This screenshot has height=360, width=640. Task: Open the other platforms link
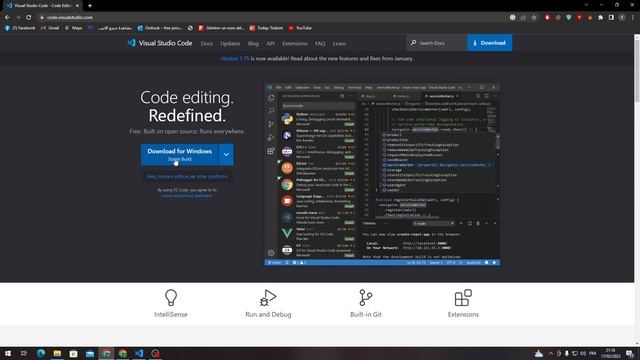pos(212,176)
